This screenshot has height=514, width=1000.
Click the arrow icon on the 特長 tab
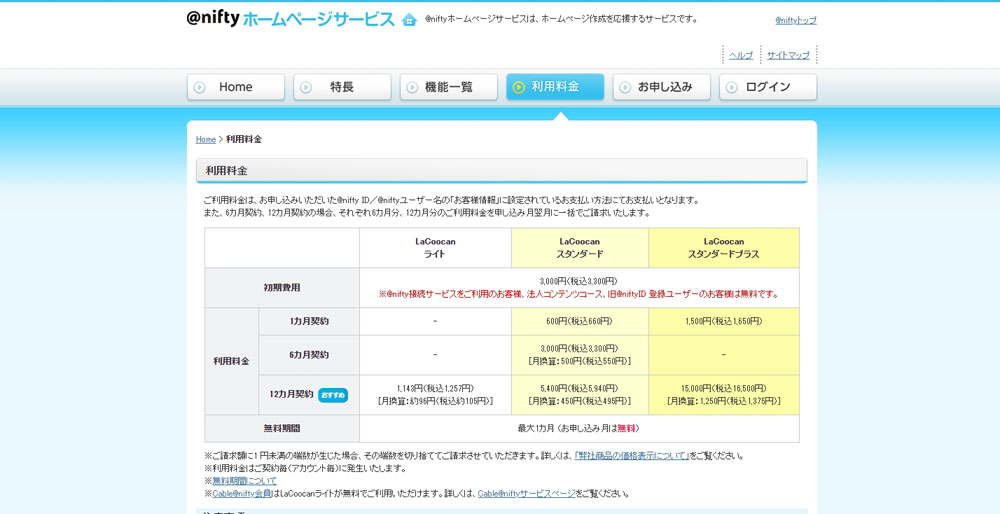pyautogui.click(x=306, y=87)
